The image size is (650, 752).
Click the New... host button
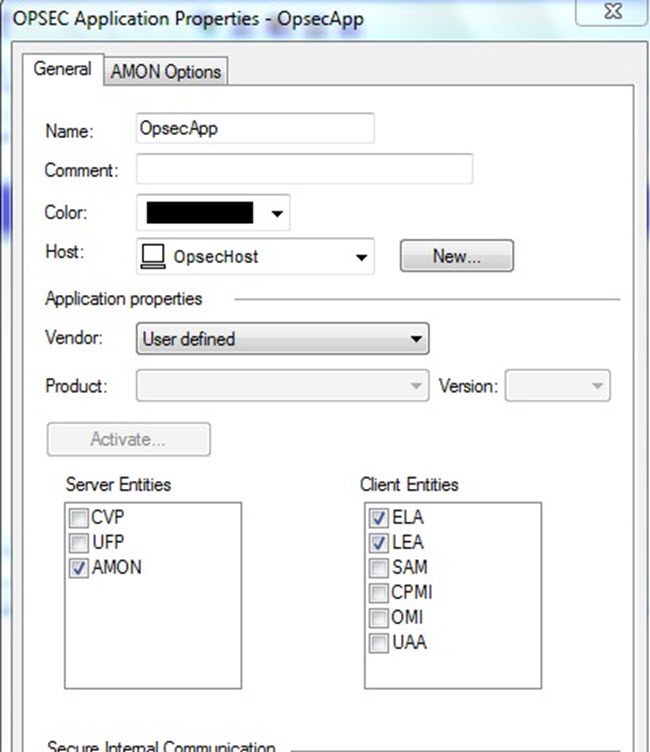457,256
